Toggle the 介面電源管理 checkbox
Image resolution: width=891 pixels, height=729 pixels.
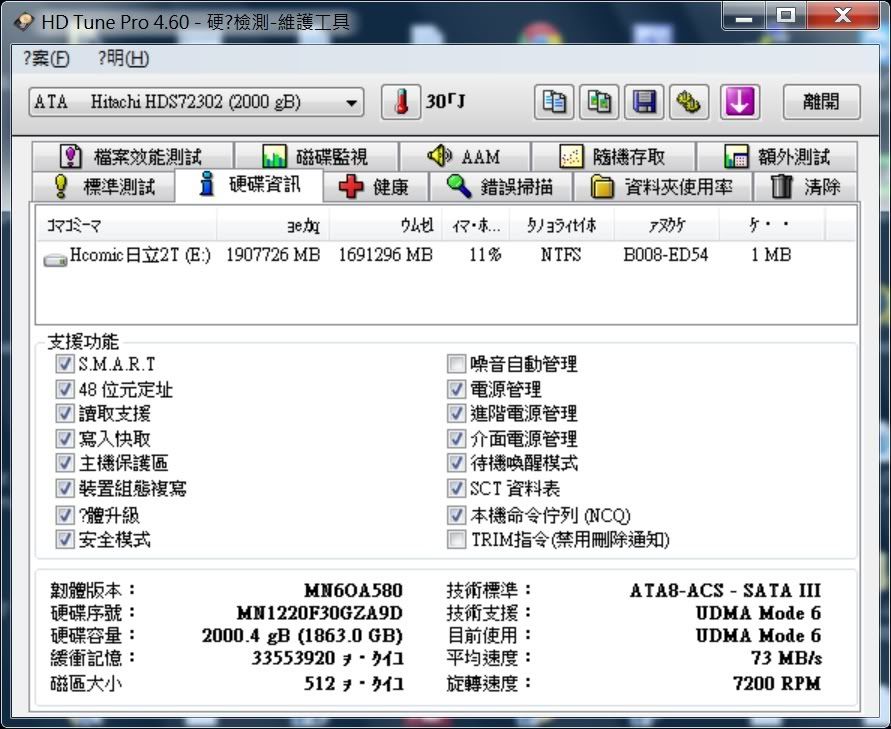[x=456, y=439]
